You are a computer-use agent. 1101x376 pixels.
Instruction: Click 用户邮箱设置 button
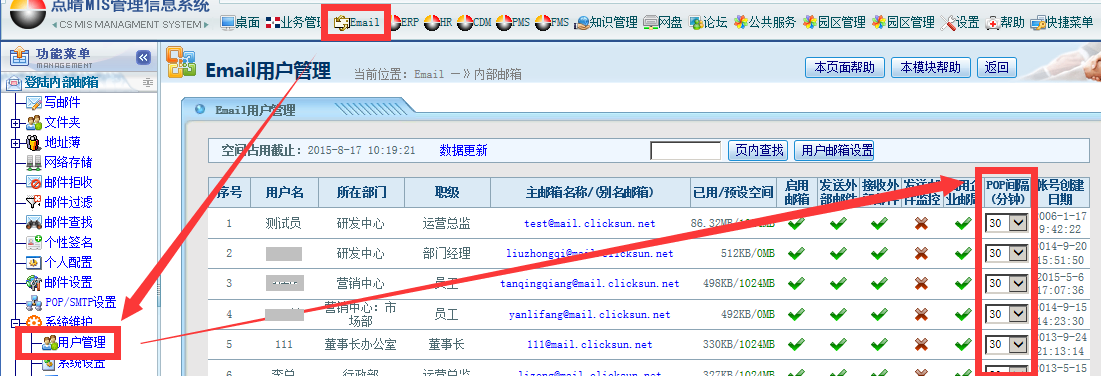837,150
